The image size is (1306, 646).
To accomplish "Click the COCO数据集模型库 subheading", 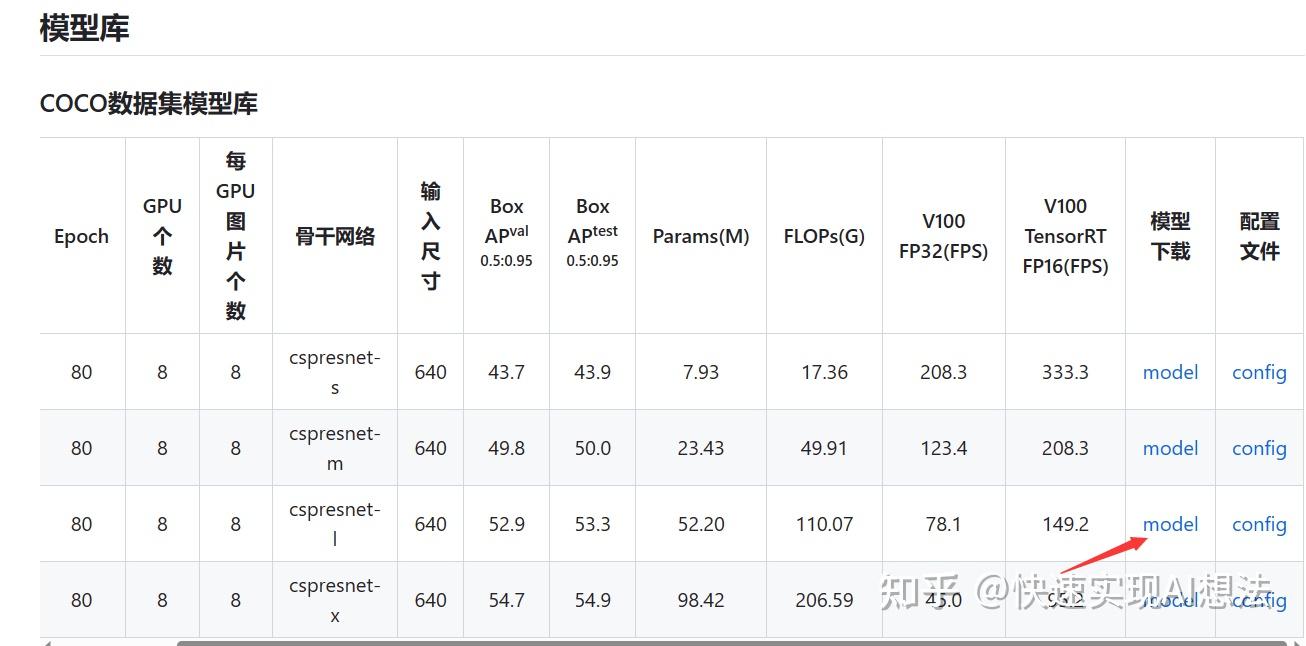I will click(149, 103).
